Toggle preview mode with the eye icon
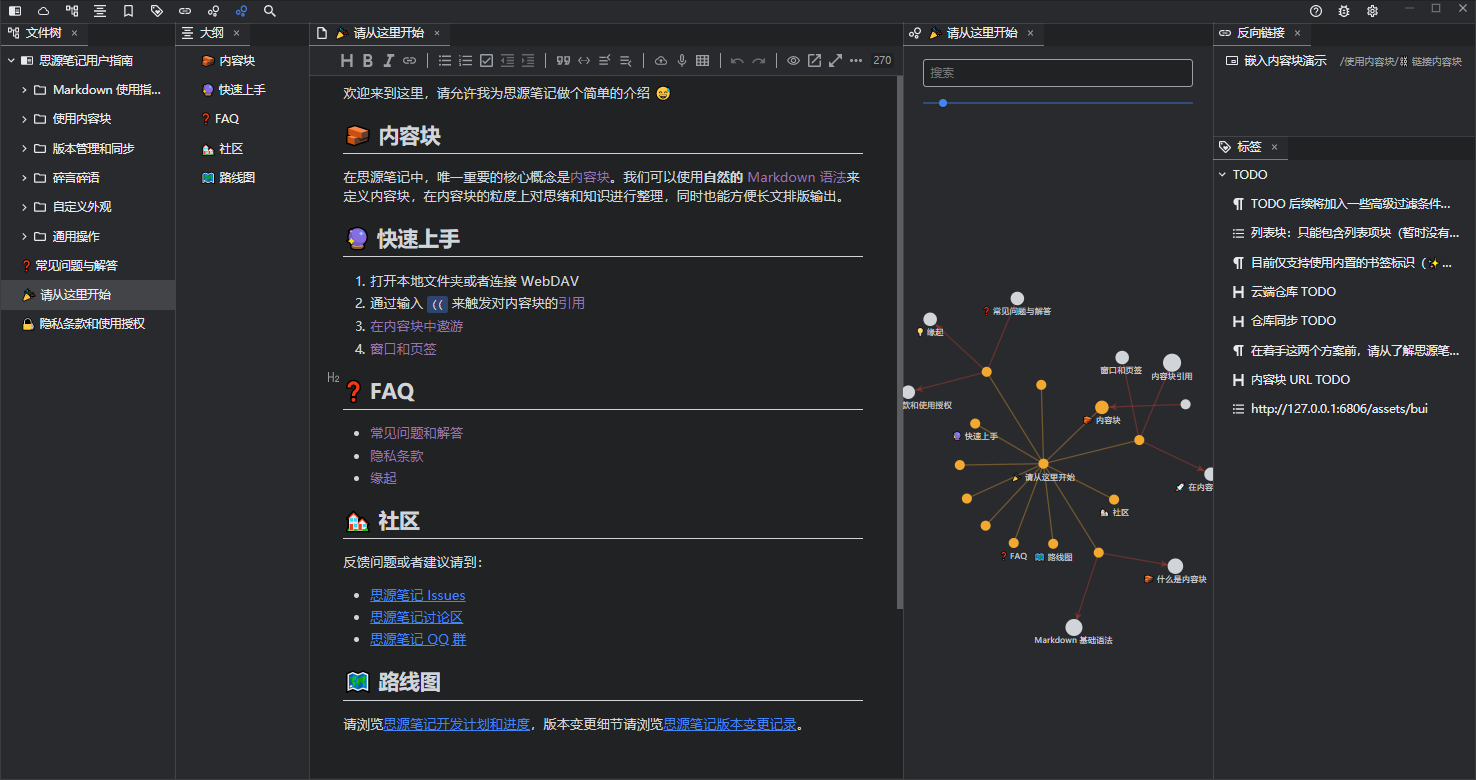 (x=793, y=61)
